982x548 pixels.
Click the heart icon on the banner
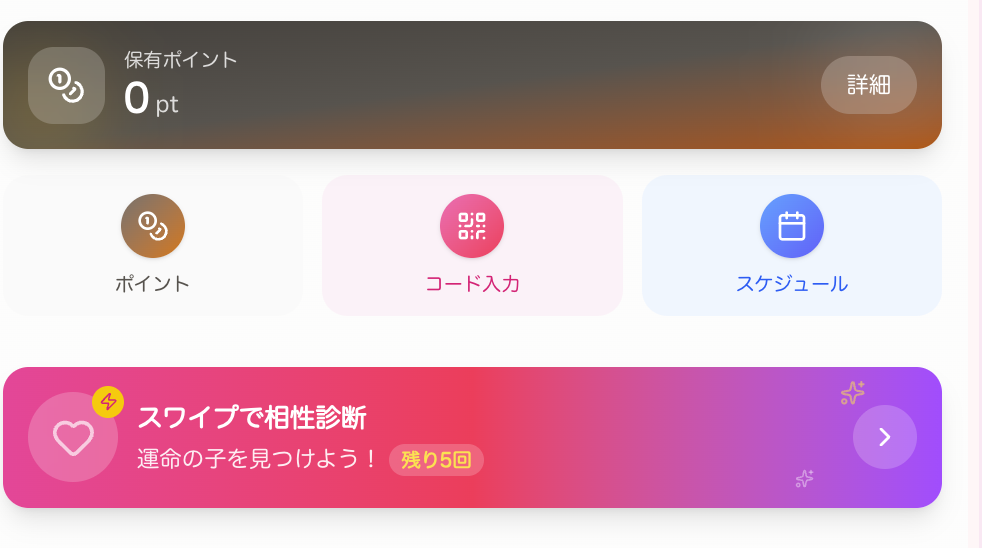click(73, 437)
